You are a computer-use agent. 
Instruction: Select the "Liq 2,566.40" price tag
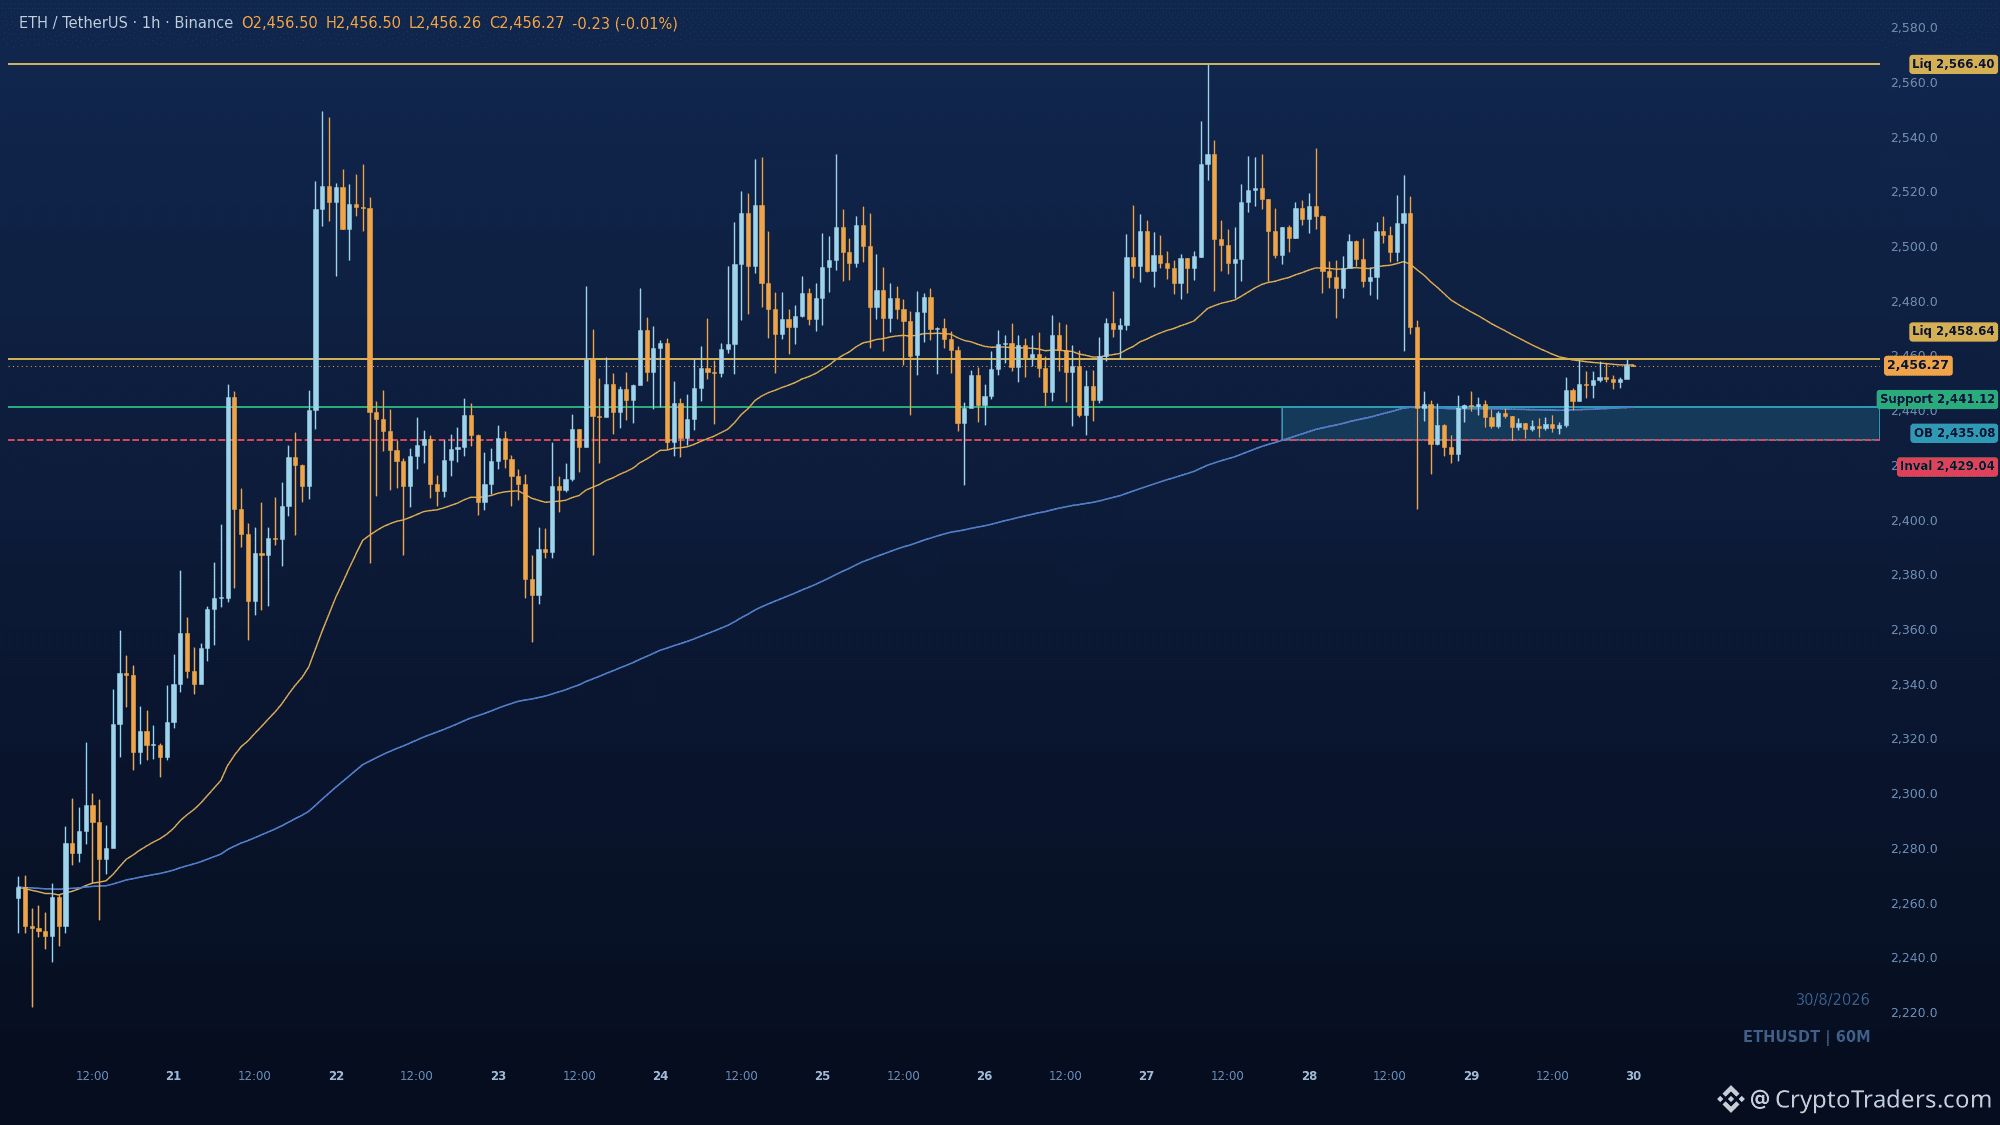(1953, 64)
